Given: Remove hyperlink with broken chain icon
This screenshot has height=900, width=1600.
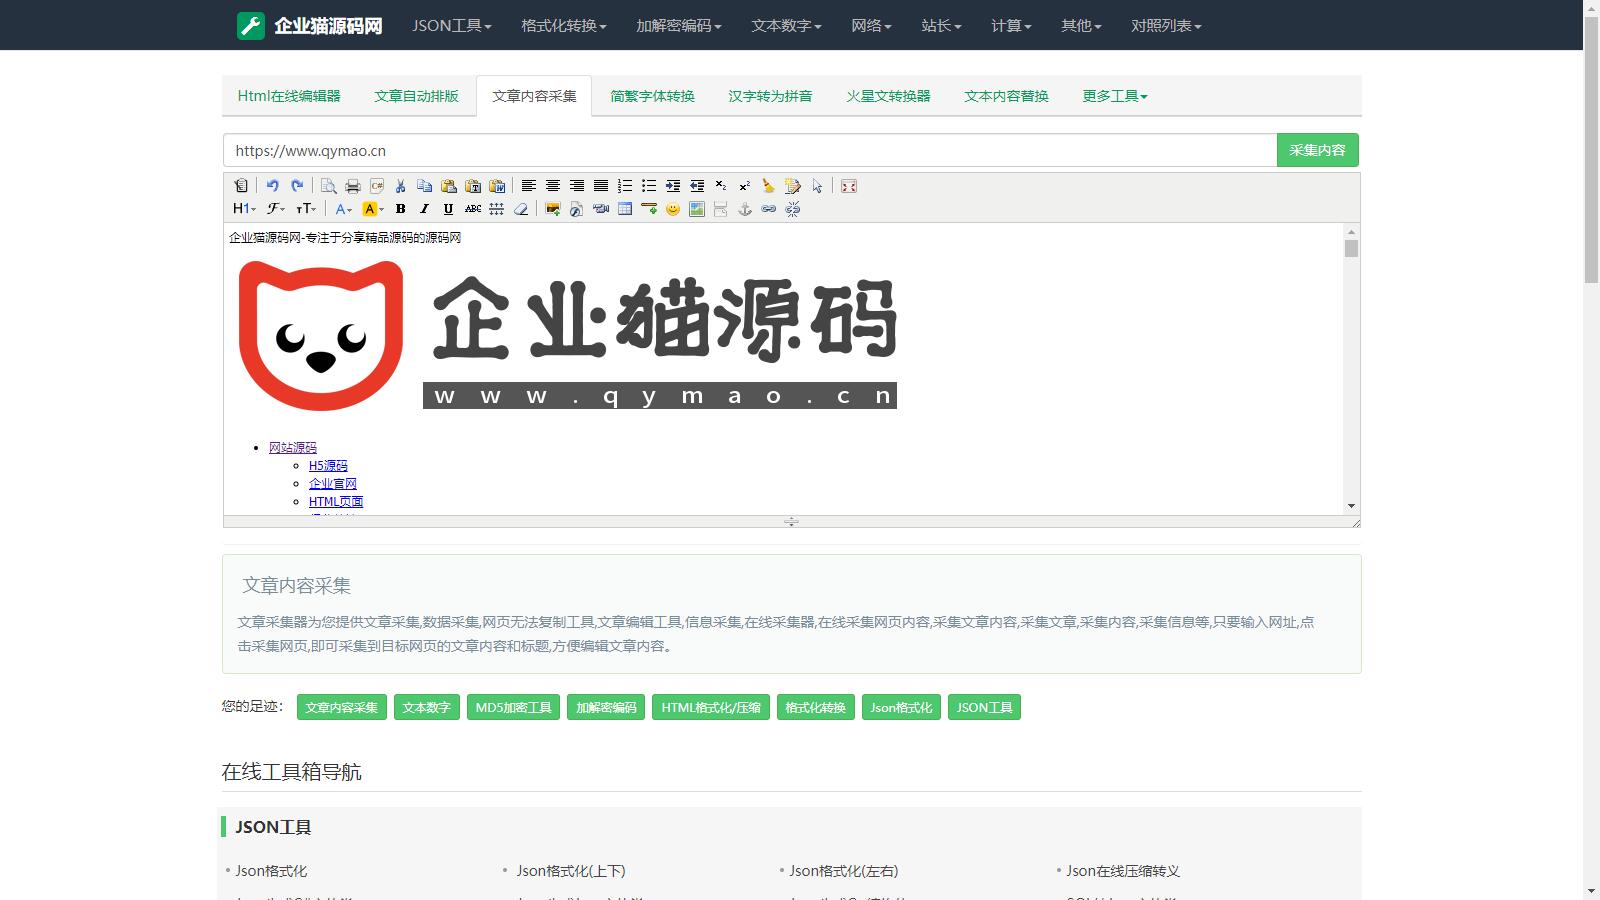Looking at the screenshot, I should pos(793,209).
